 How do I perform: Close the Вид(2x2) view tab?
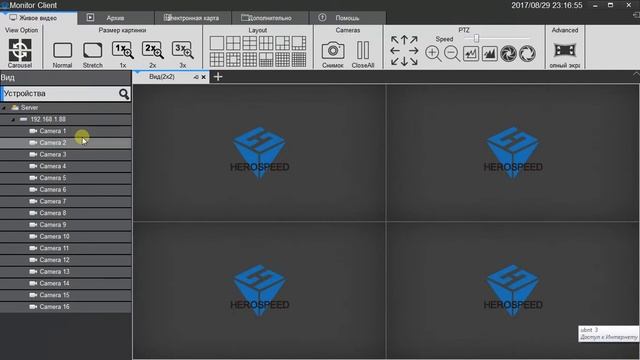pyautogui.click(x=204, y=77)
